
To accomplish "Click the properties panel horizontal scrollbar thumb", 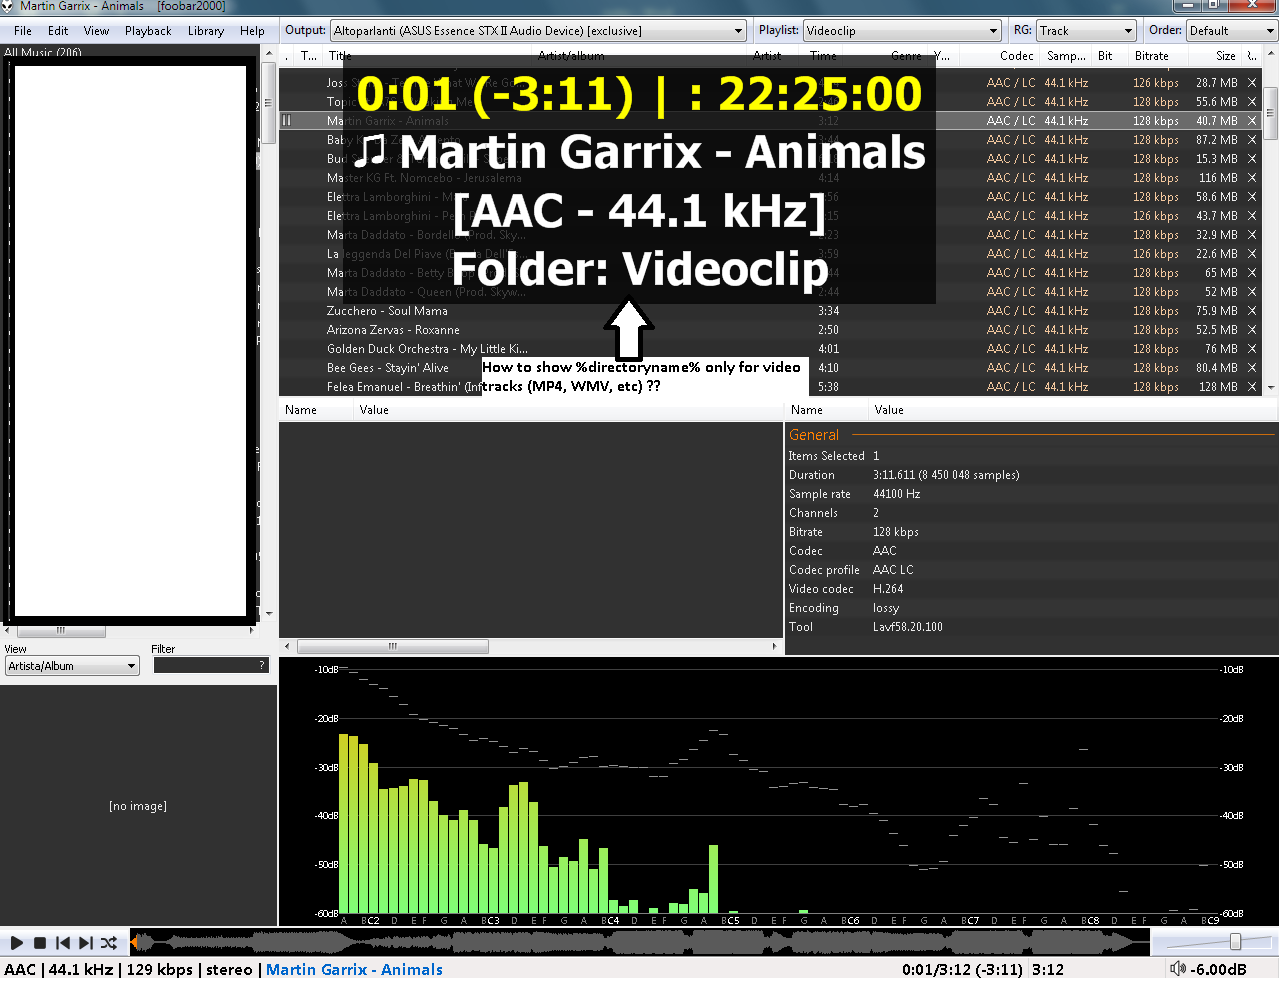I will pyautogui.click(x=392, y=647).
